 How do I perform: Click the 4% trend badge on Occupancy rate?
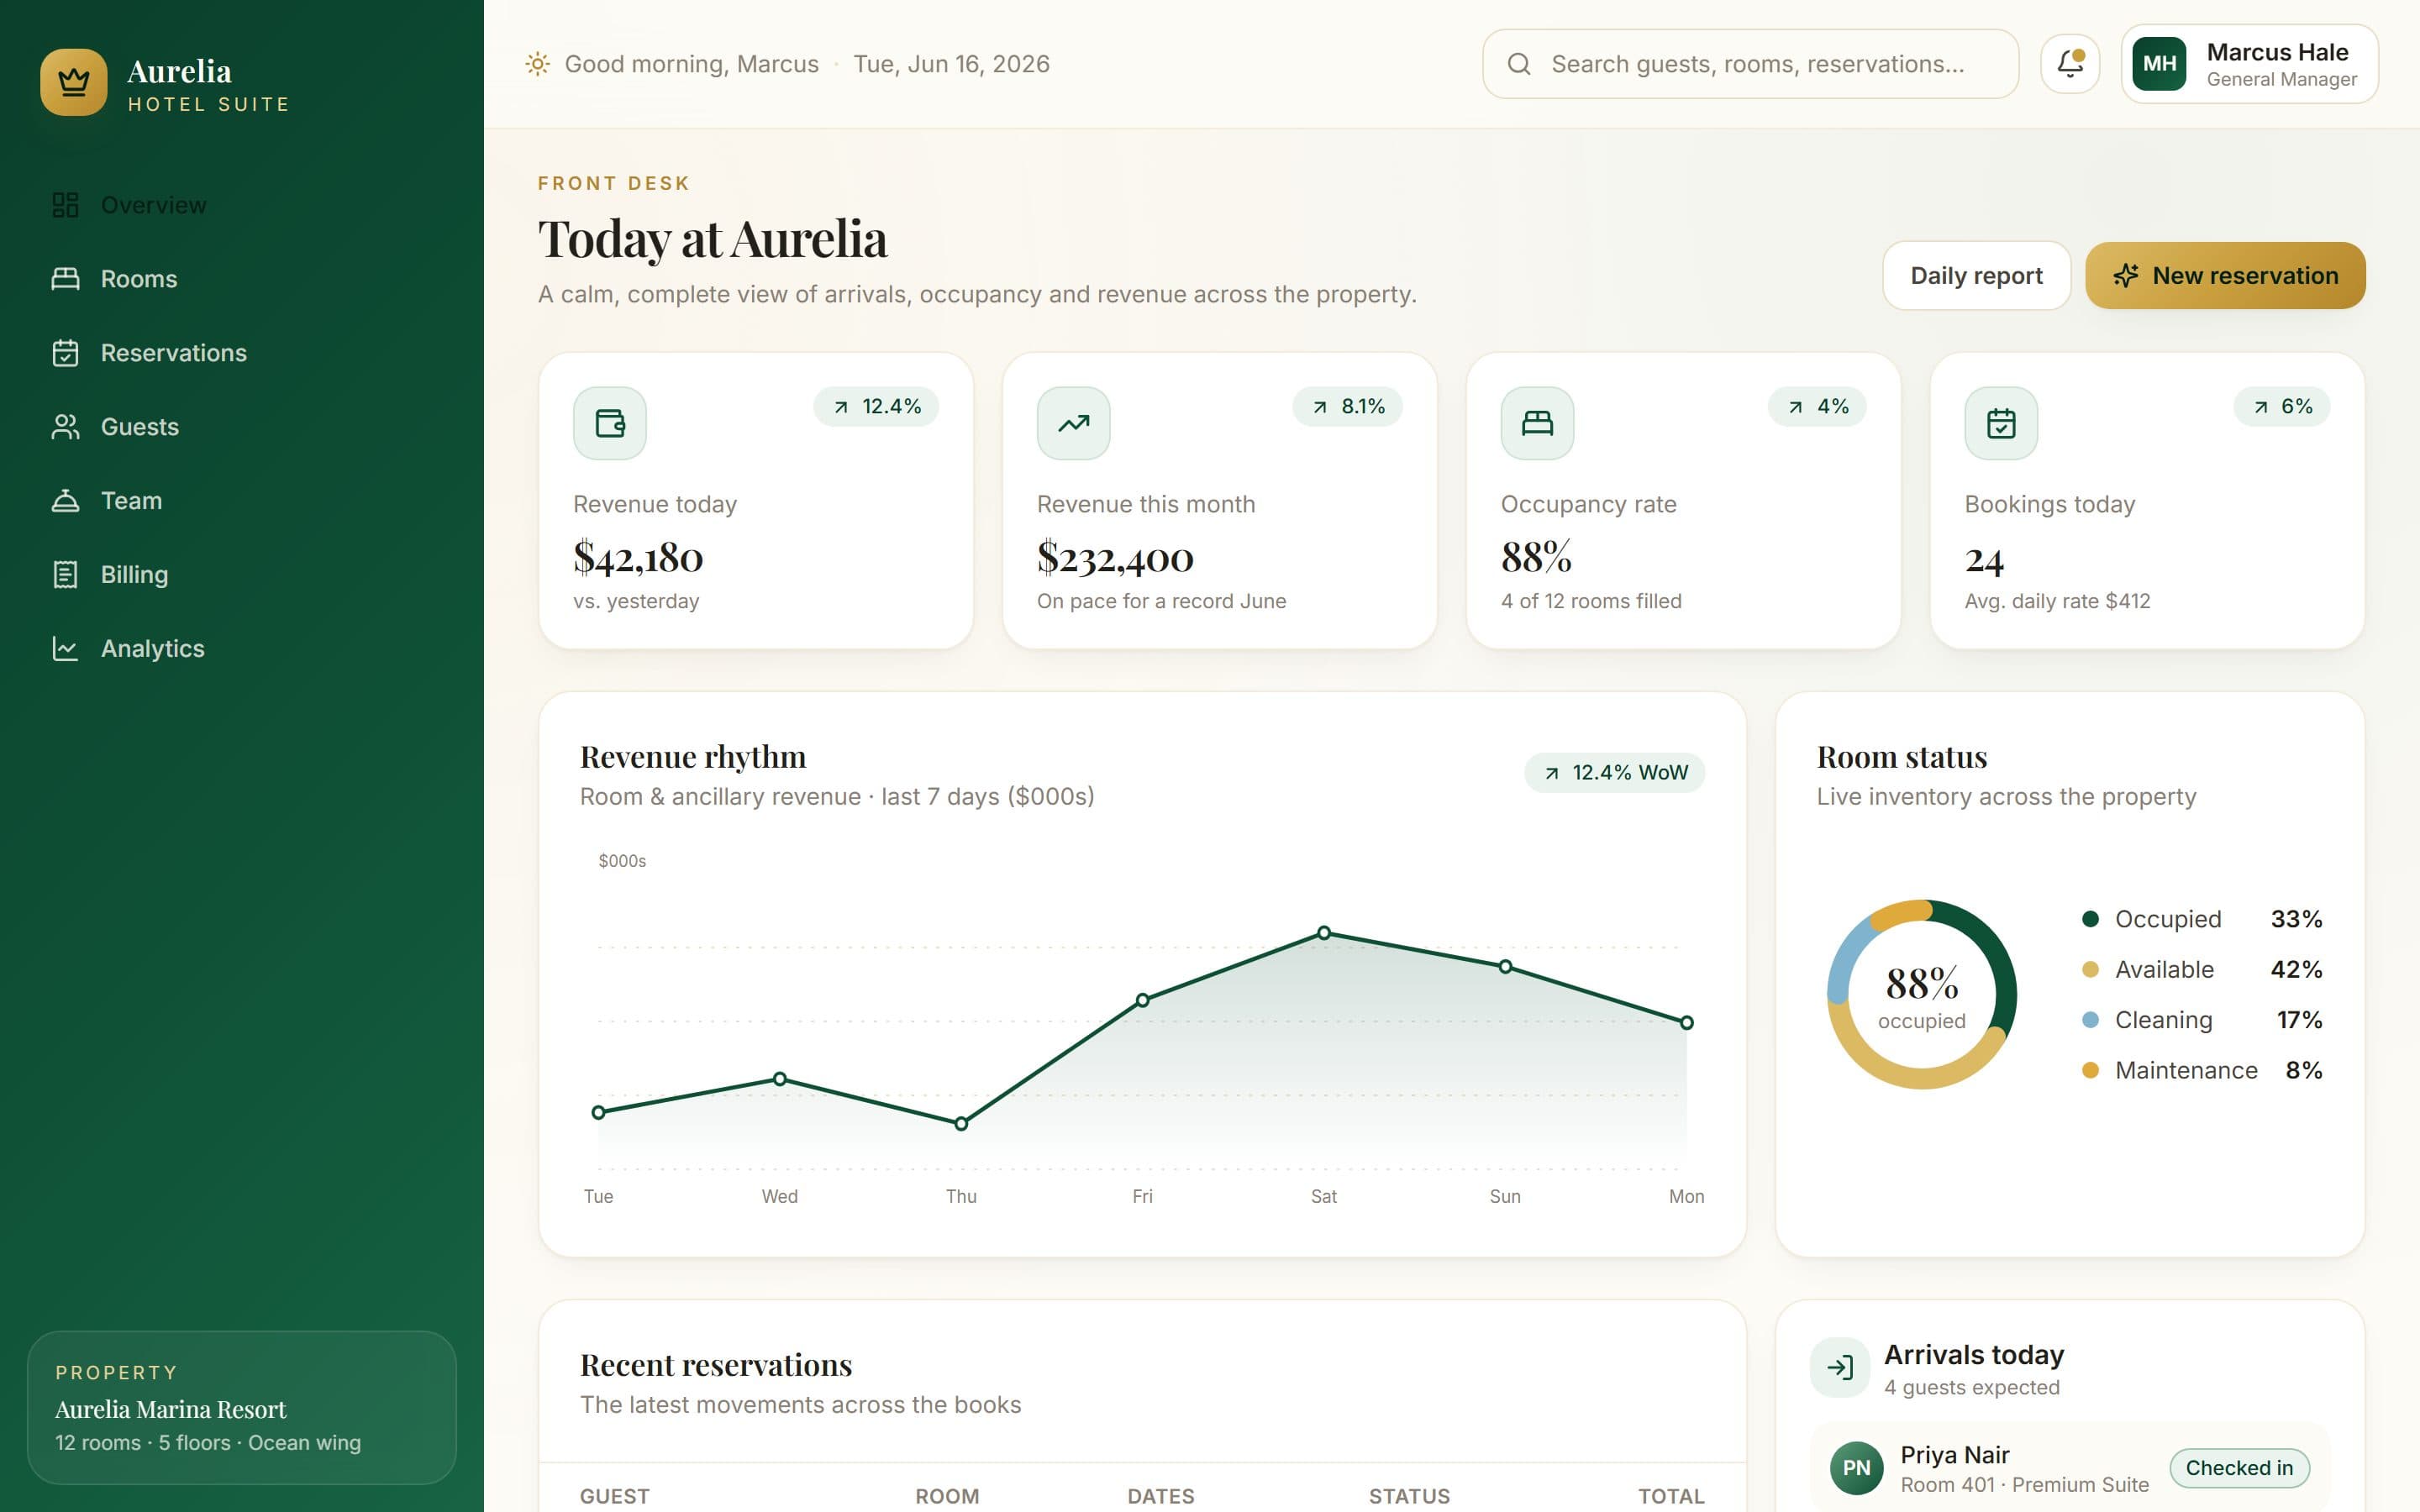(1817, 407)
